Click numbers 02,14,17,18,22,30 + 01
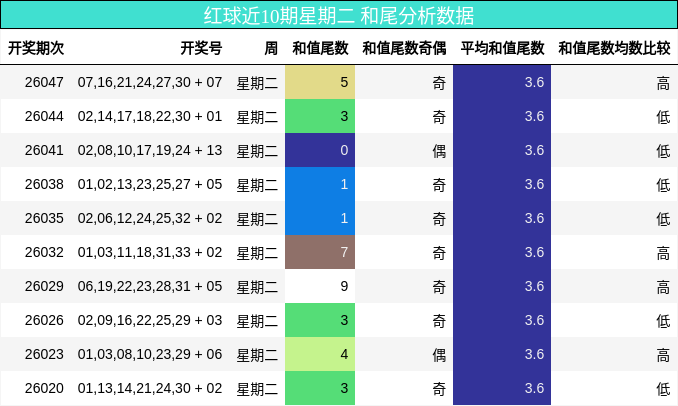Image resolution: width=678 pixels, height=406 pixels. click(150, 116)
